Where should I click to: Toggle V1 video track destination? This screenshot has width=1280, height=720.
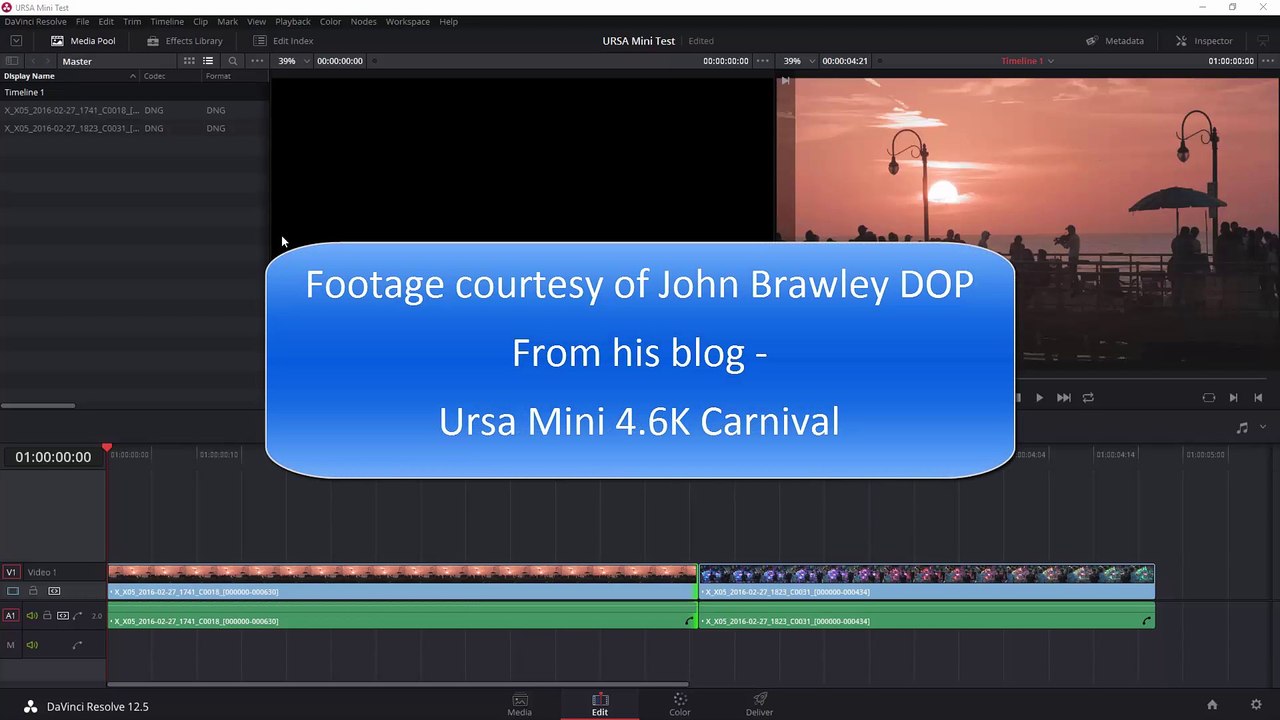[11, 572]
